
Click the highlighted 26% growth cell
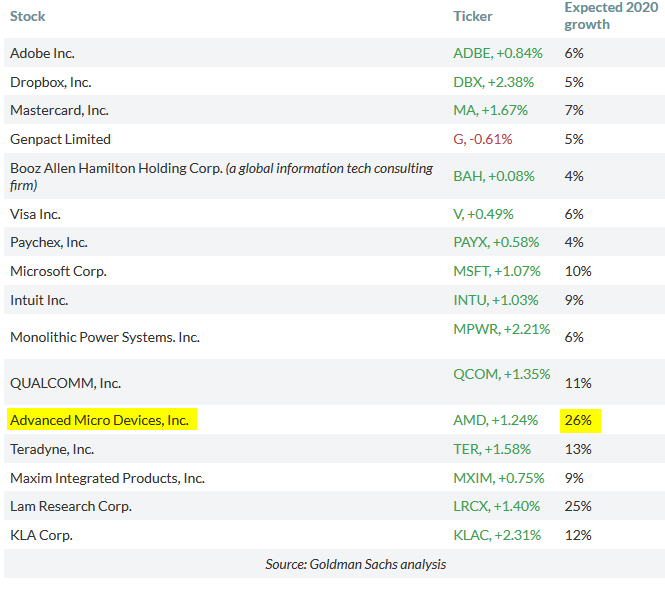pyautogui.click(x=578, y=420)
